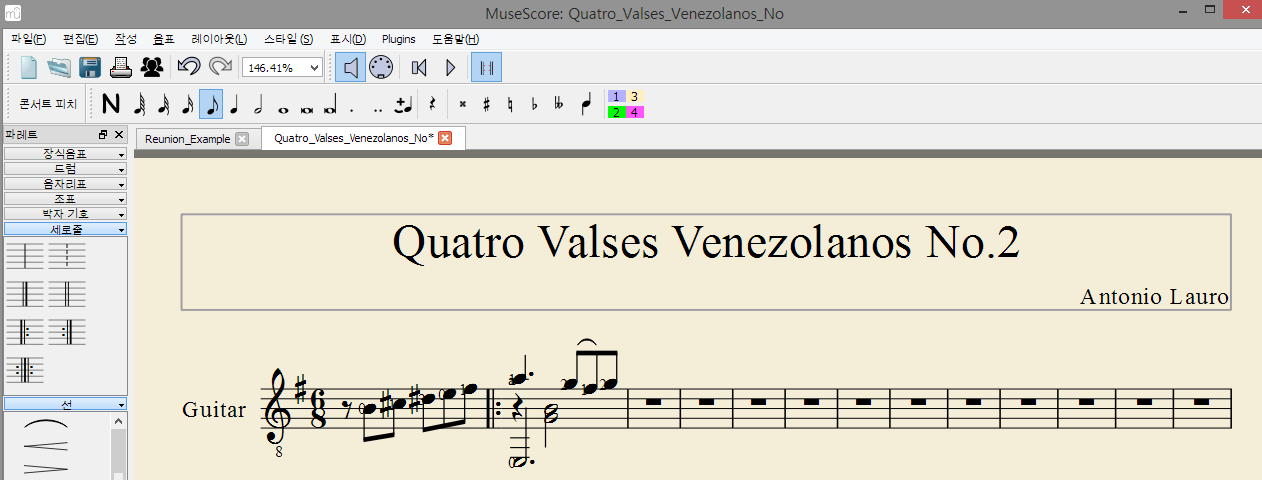This screenshot has width=1262, height=480.
Task: Click the 콘서트 피치 button
Action: pos(48,104)
